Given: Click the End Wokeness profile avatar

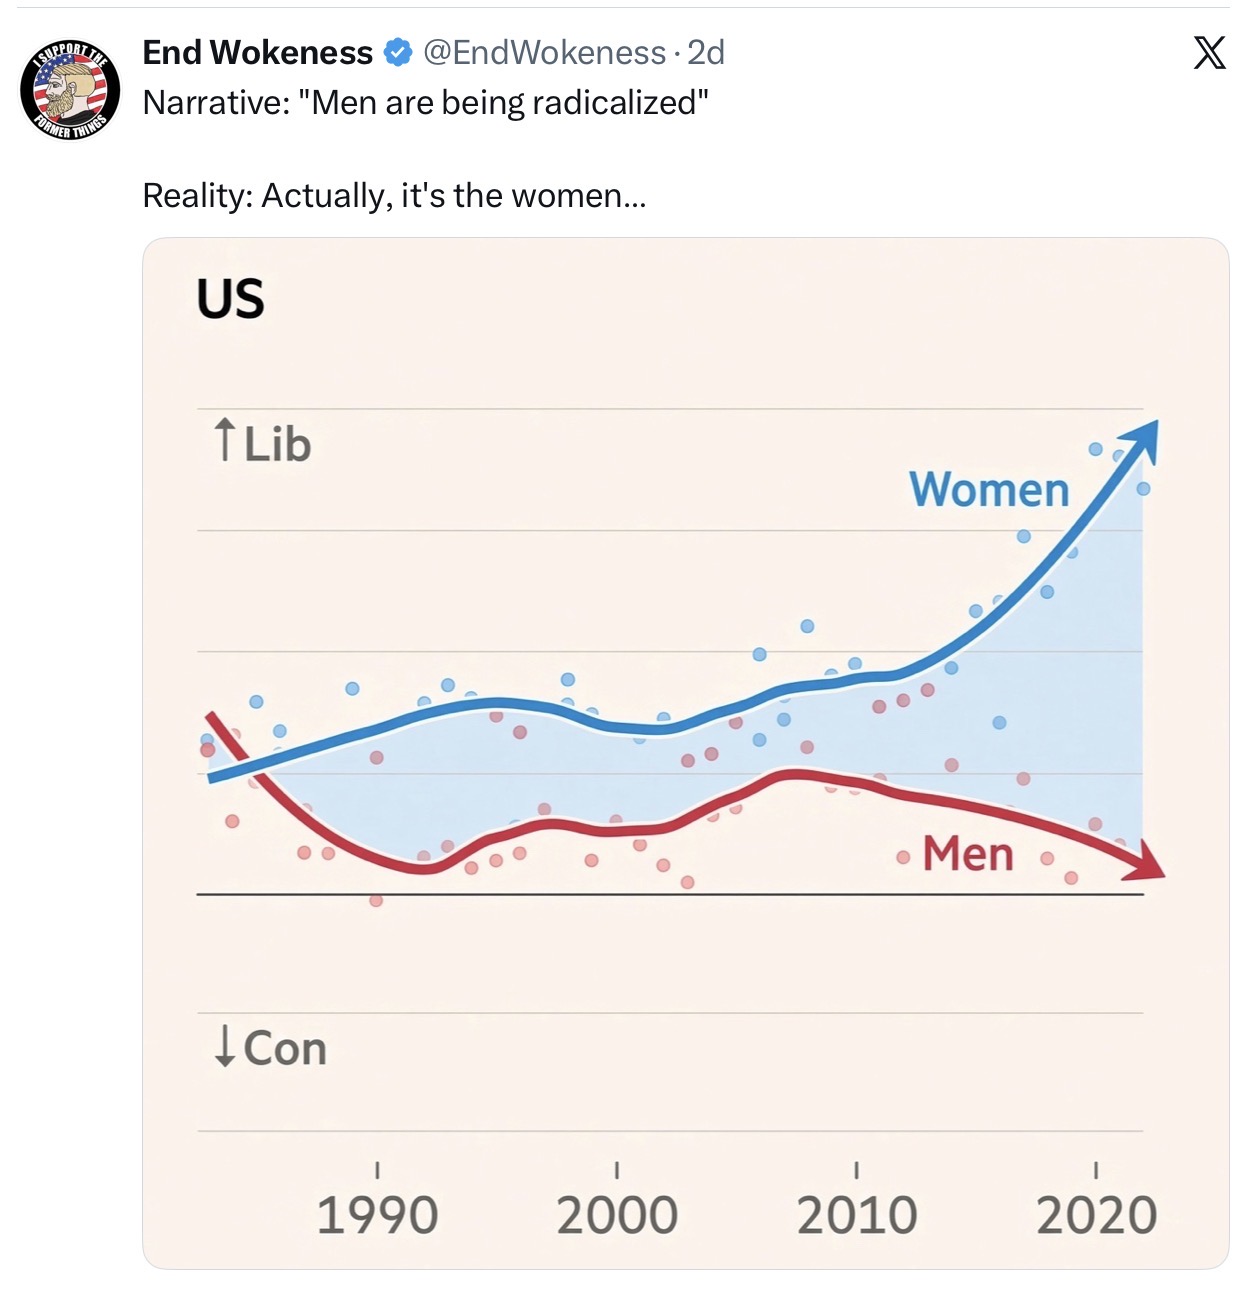Looking at the screenshot, I should pos(70,90).
